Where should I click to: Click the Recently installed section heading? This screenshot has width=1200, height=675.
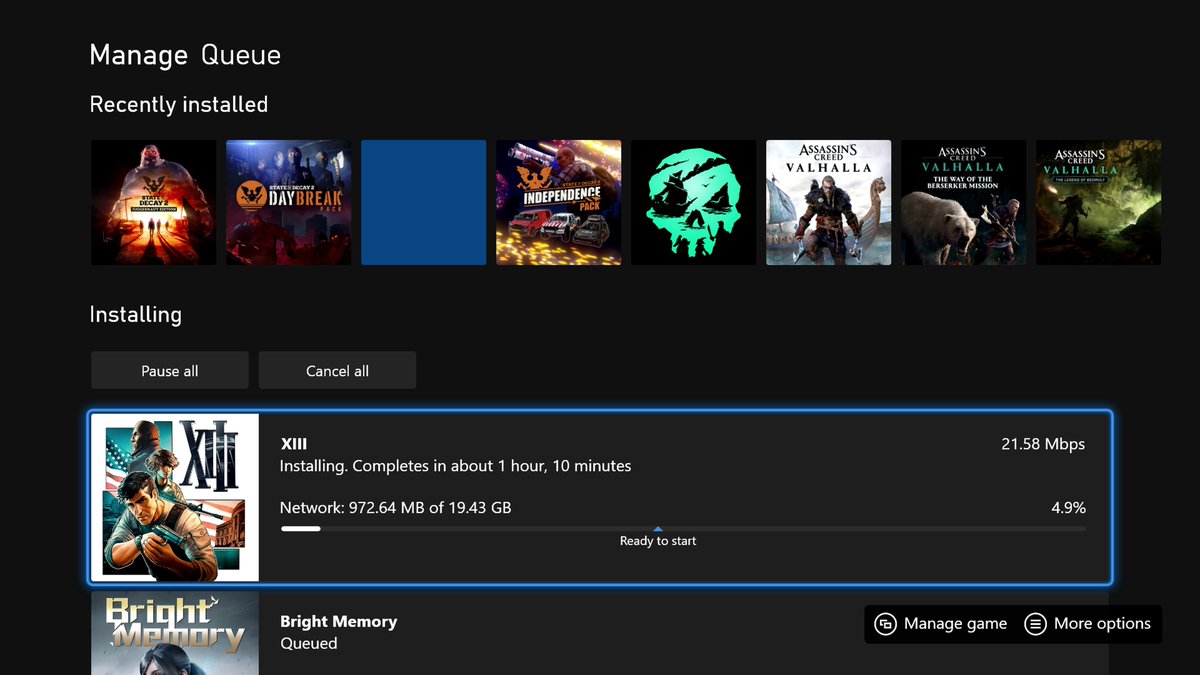click(x=179, y=105)
